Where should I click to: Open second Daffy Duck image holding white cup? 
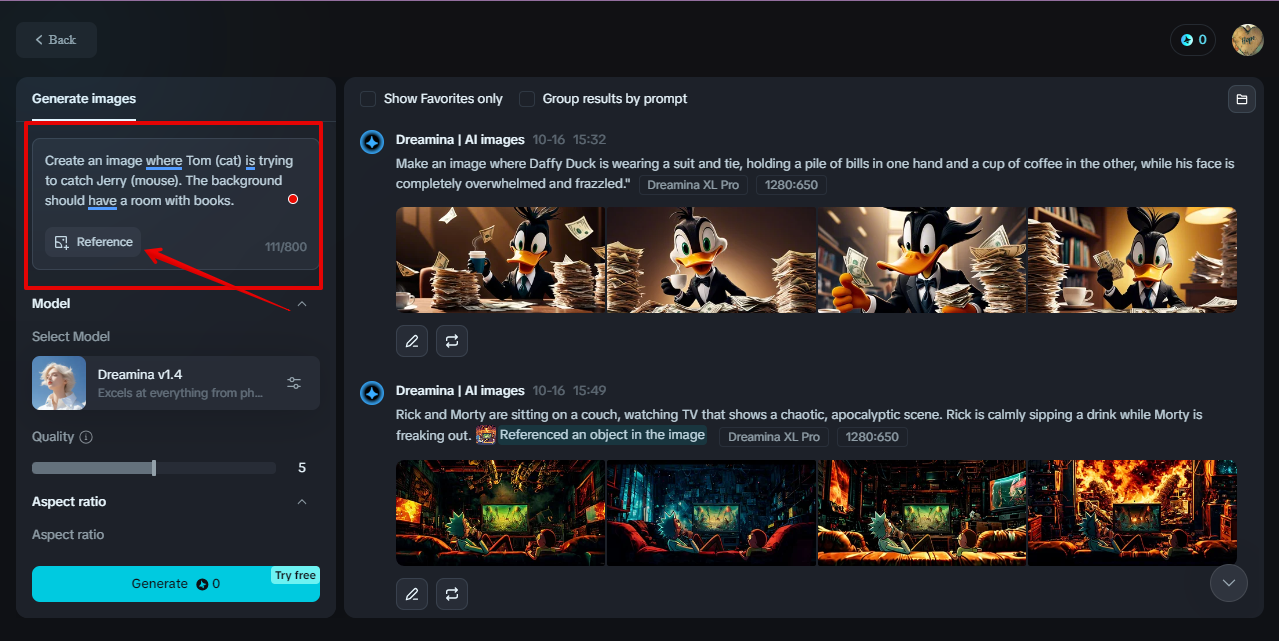(x=711, y=260)
